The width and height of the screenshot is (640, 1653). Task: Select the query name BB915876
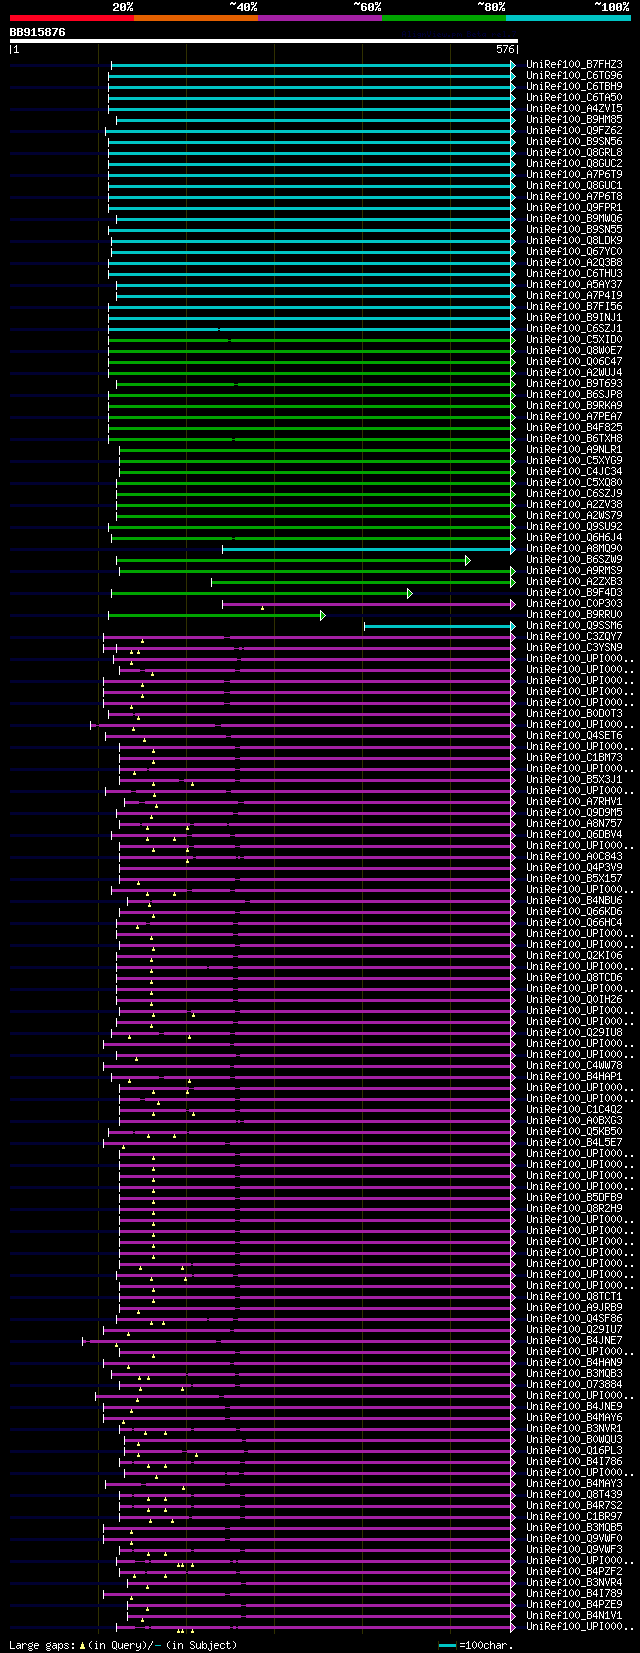click(38, 32)
